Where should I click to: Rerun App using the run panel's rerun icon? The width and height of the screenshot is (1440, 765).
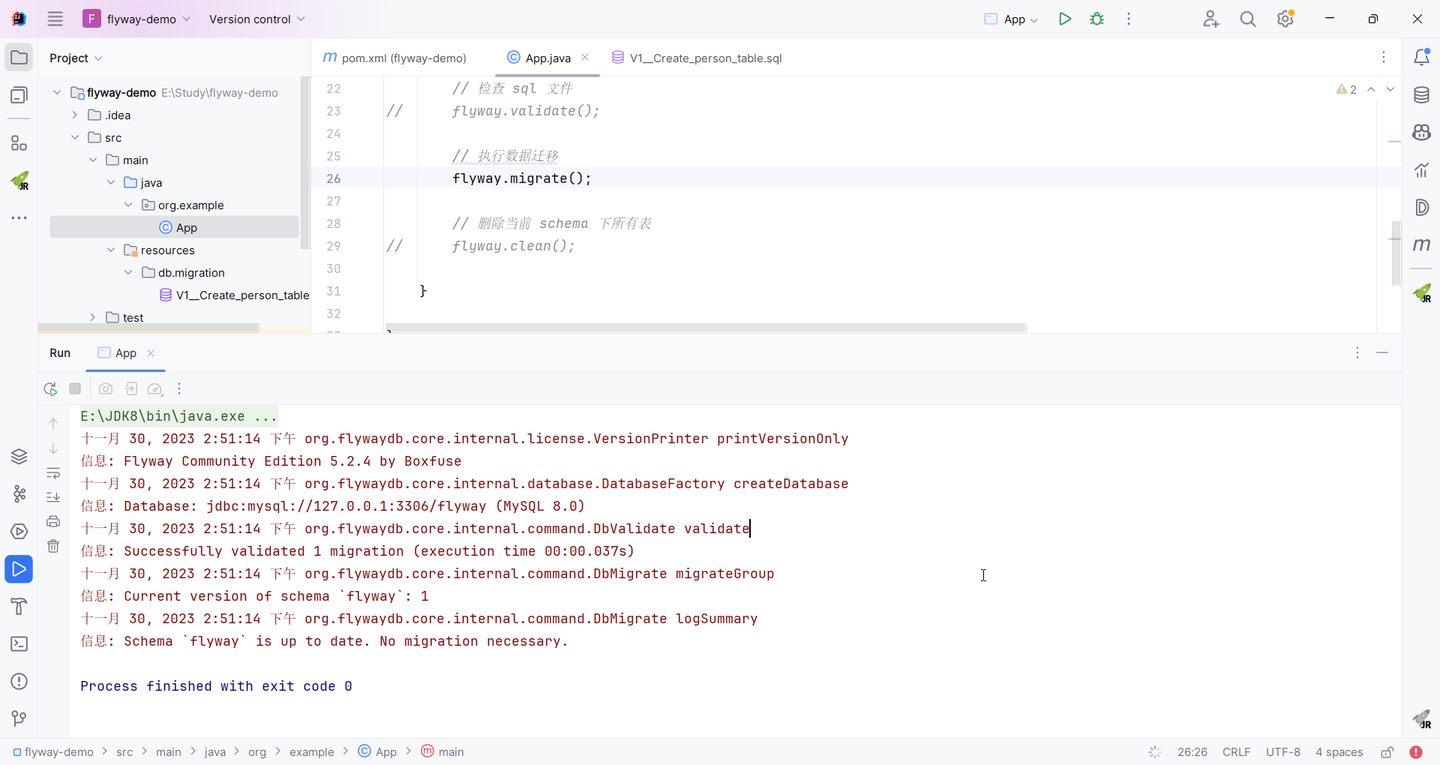click(50, 389)
